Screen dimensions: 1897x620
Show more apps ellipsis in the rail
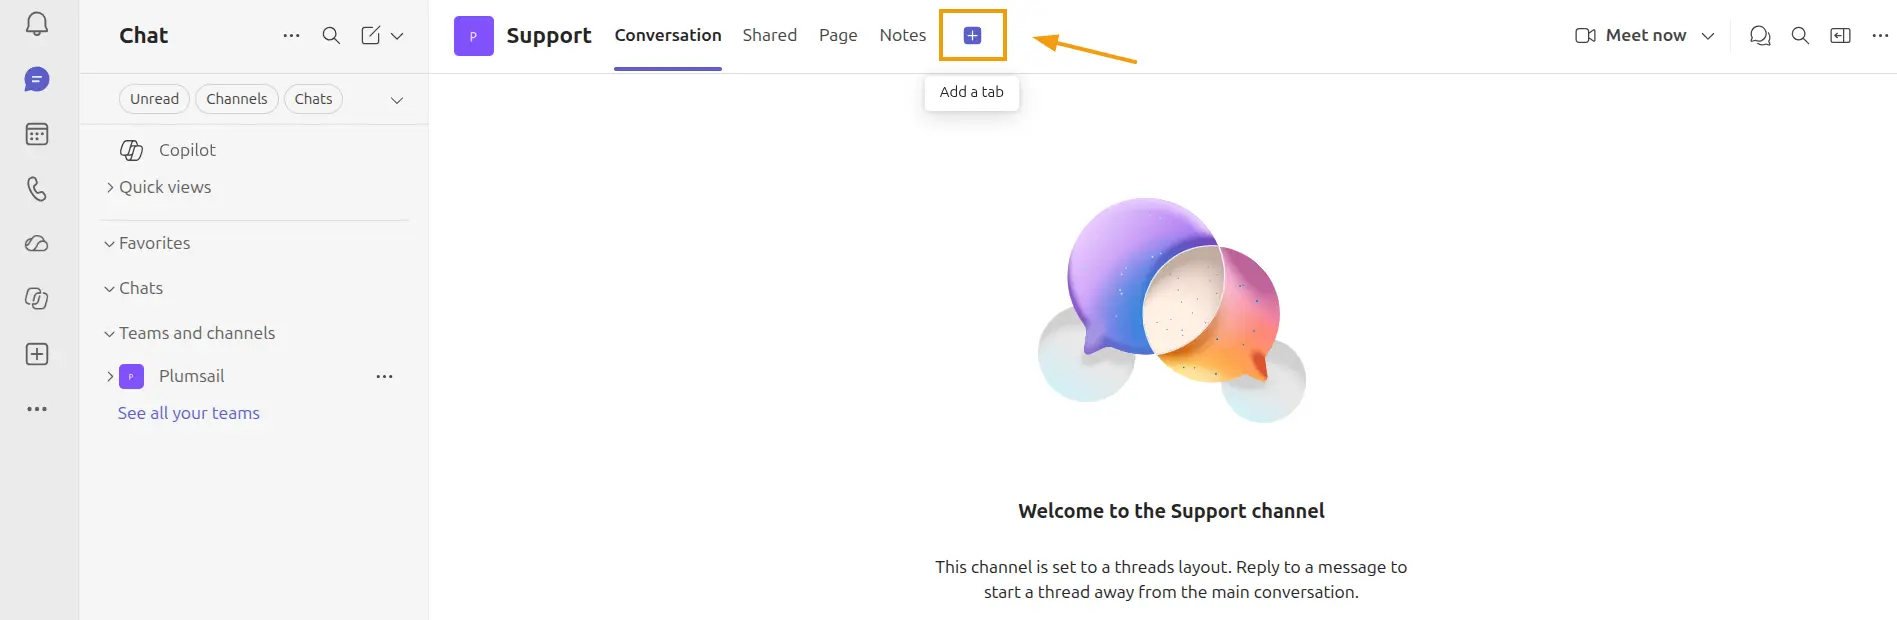tap(37, 409)
